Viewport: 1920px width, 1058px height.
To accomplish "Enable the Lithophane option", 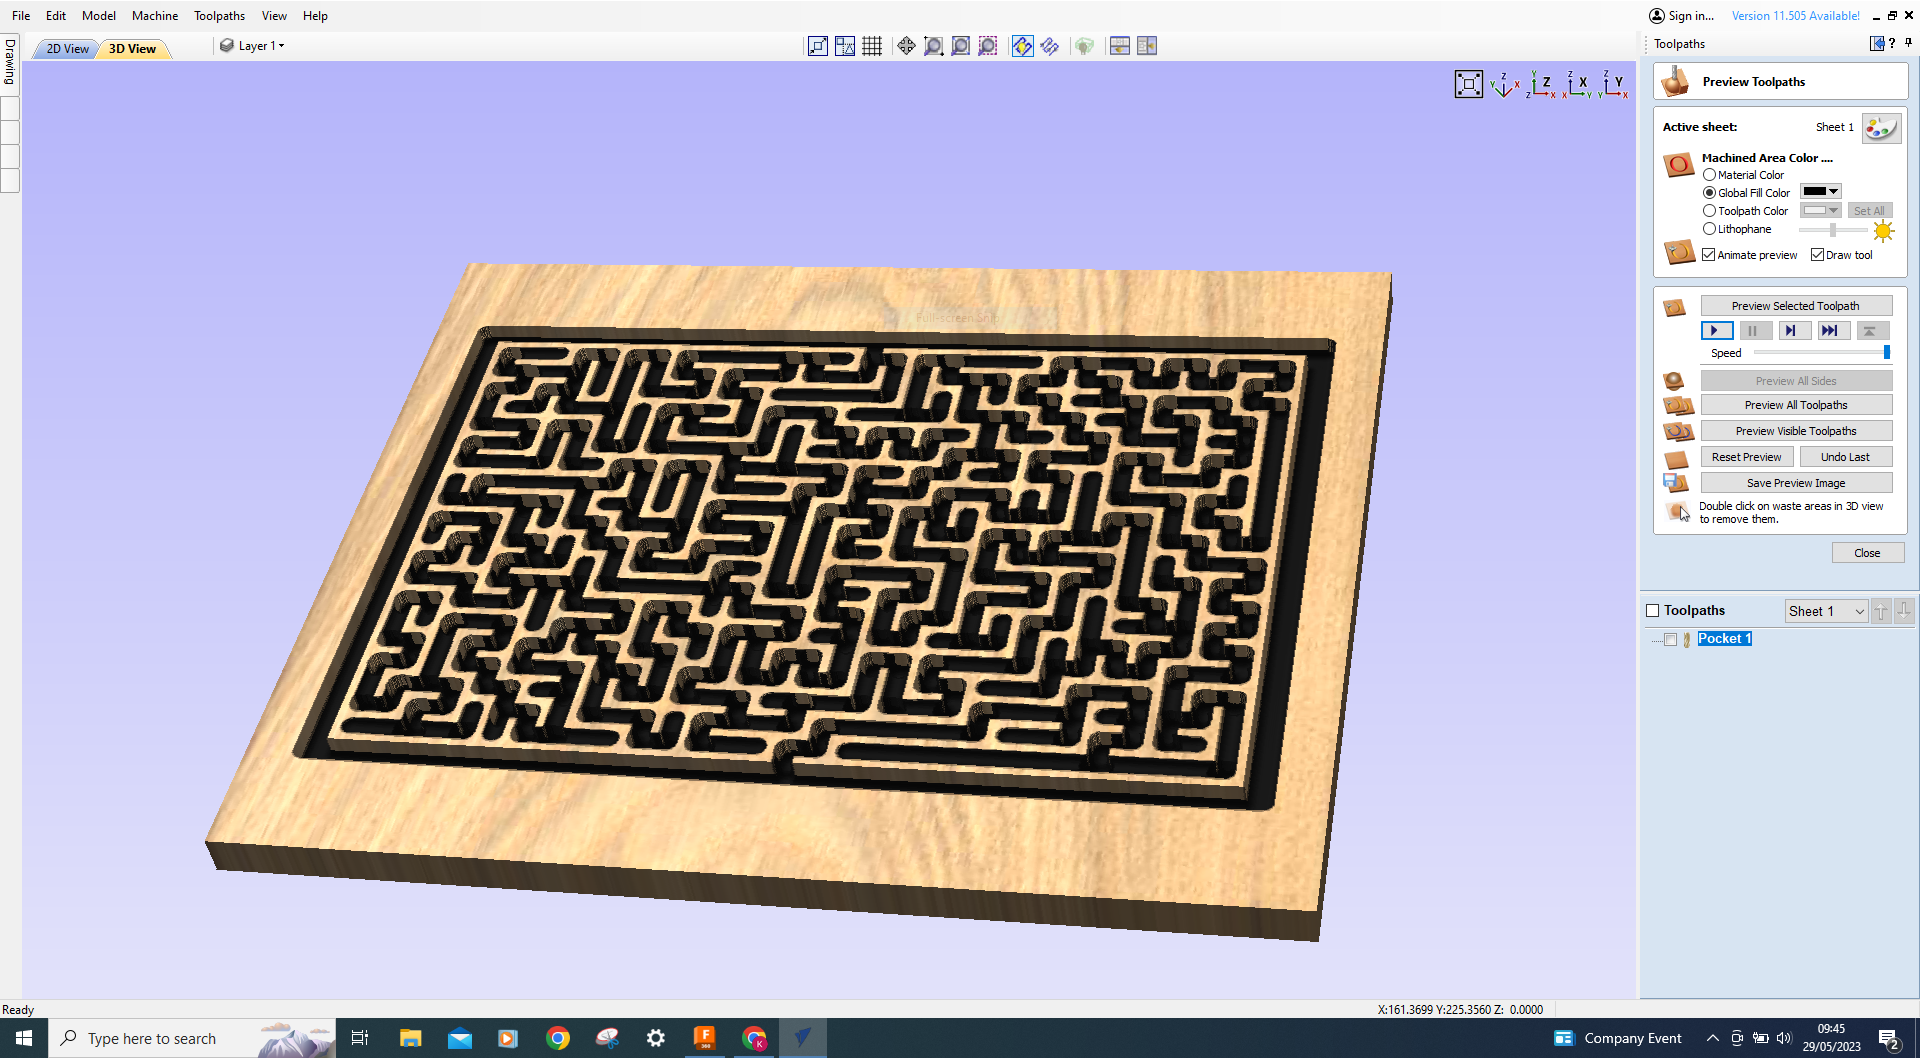I will tap(1710, 228).
